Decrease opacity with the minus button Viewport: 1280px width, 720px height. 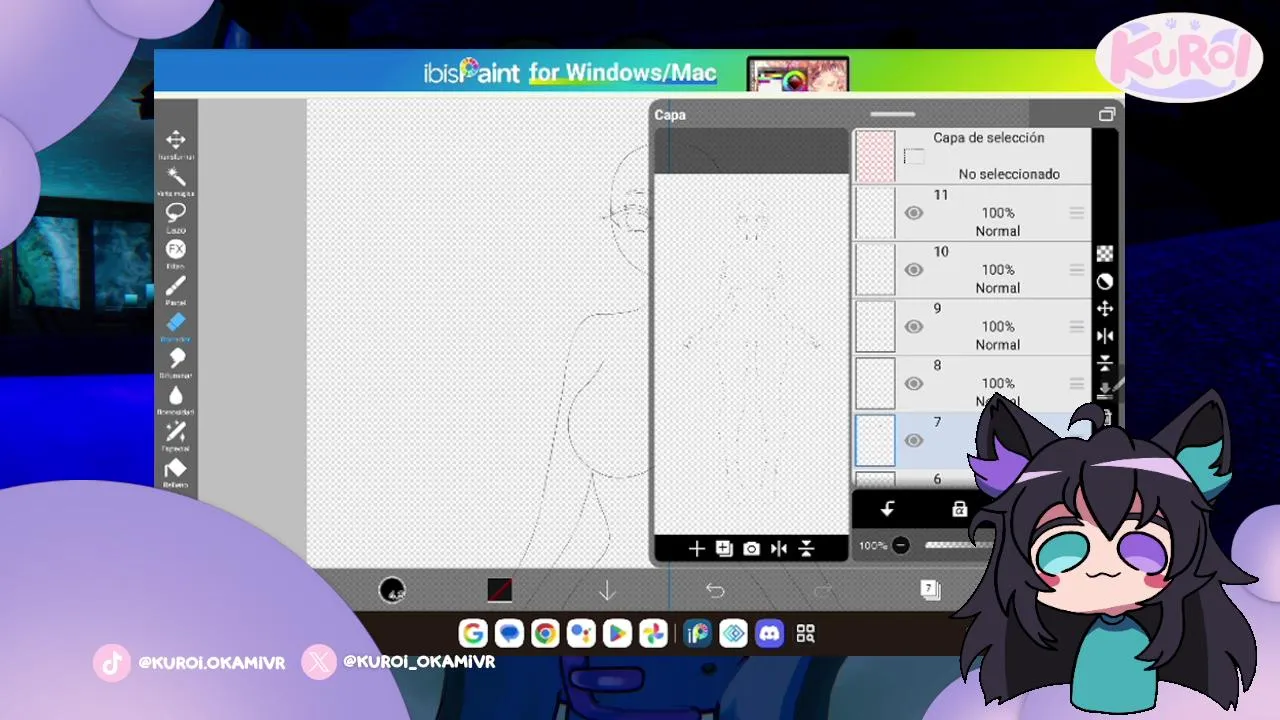(901, 546)
